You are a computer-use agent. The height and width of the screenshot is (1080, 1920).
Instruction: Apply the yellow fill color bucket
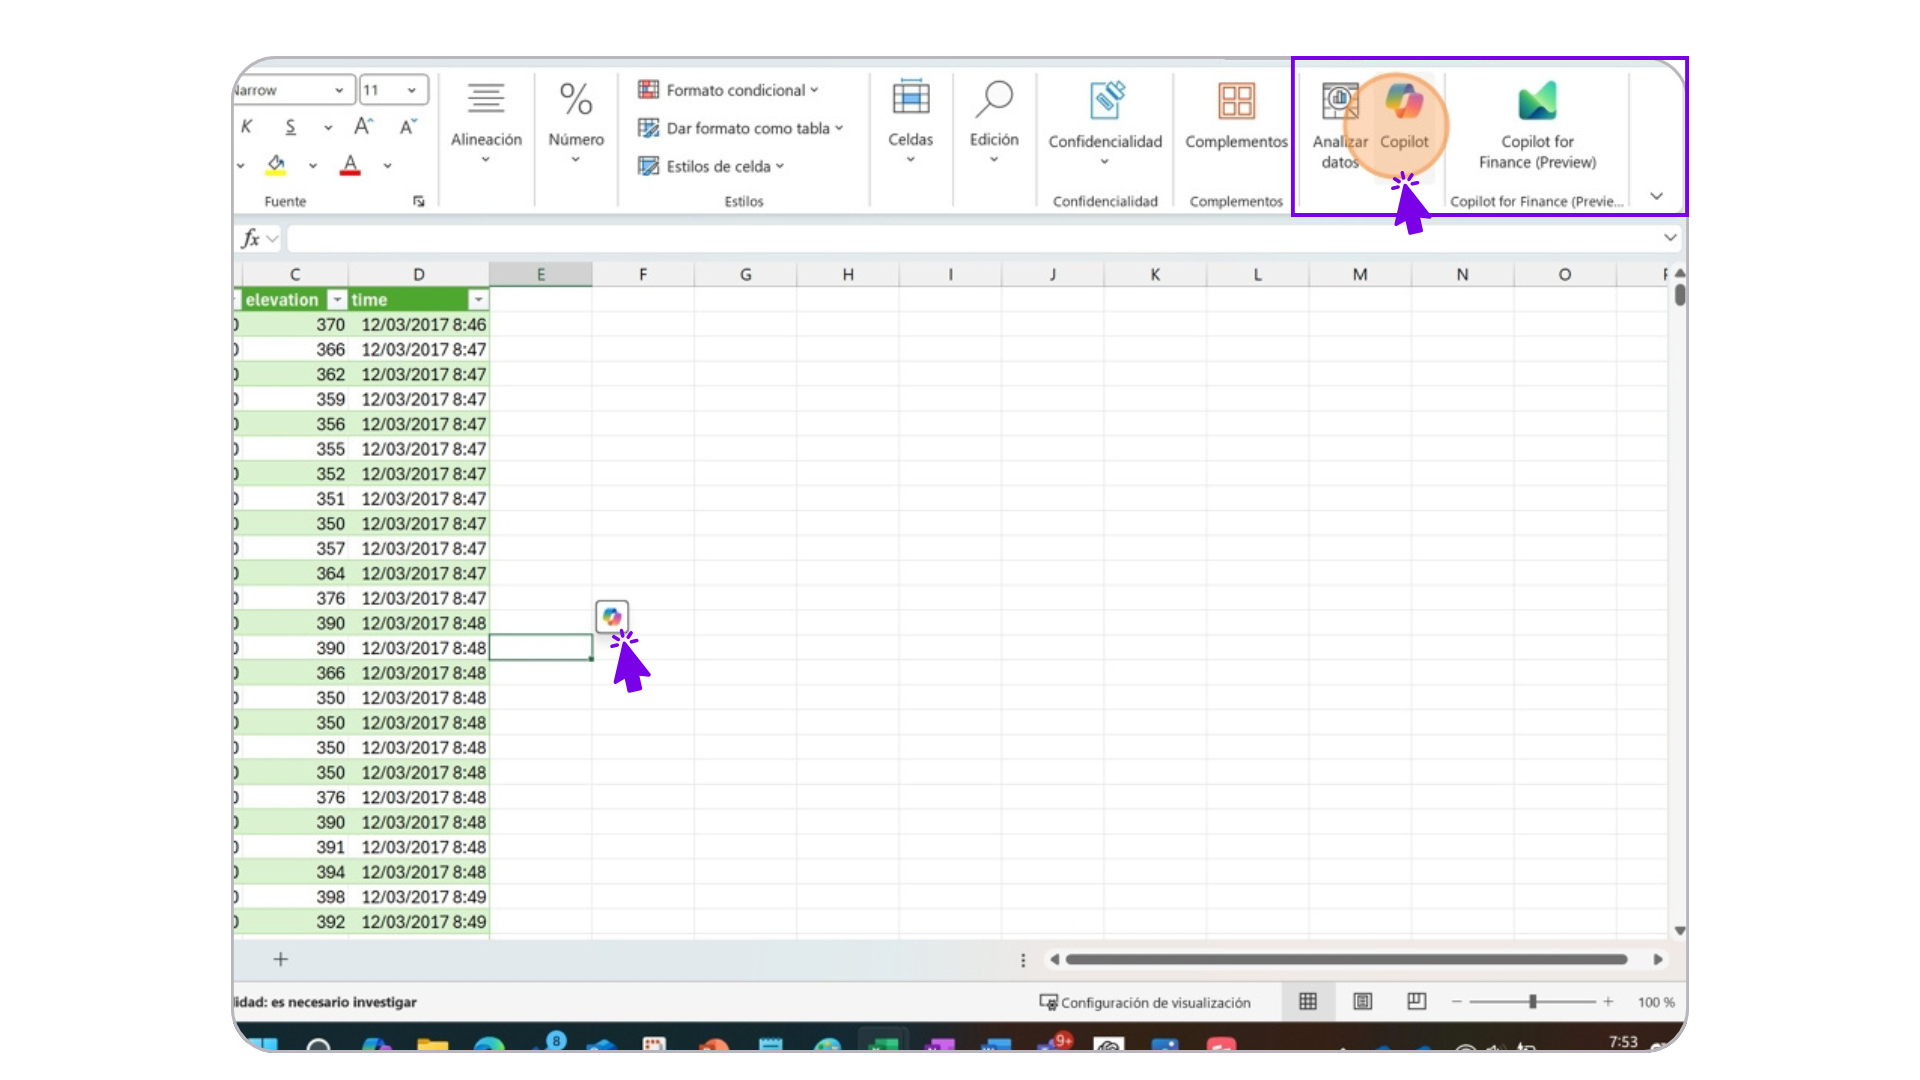click(276, 165)
